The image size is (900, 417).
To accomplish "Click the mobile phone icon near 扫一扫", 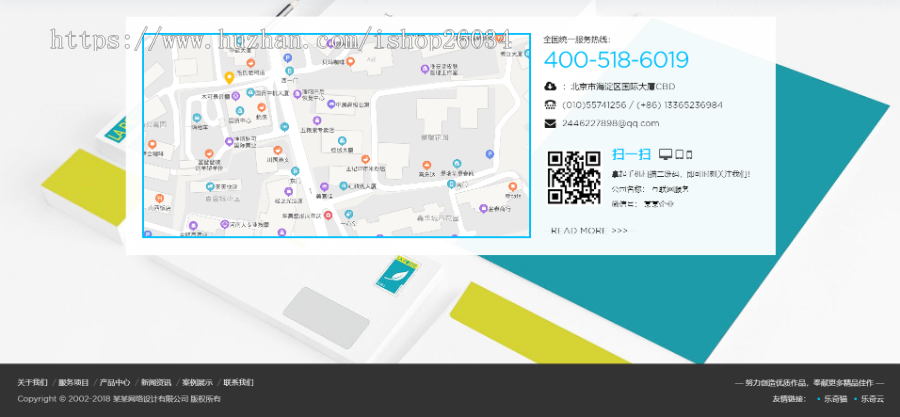I will (689, 154).
